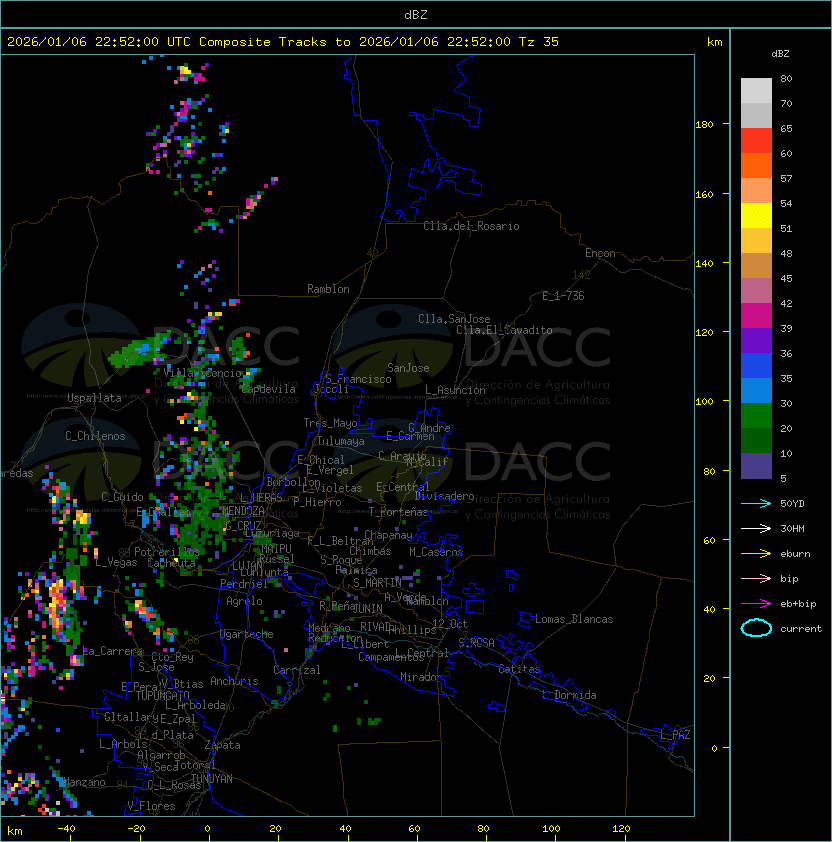Click the 'Lomas_Blancas' map label
This screenshot has width=832, height=842.
point(574,619)
